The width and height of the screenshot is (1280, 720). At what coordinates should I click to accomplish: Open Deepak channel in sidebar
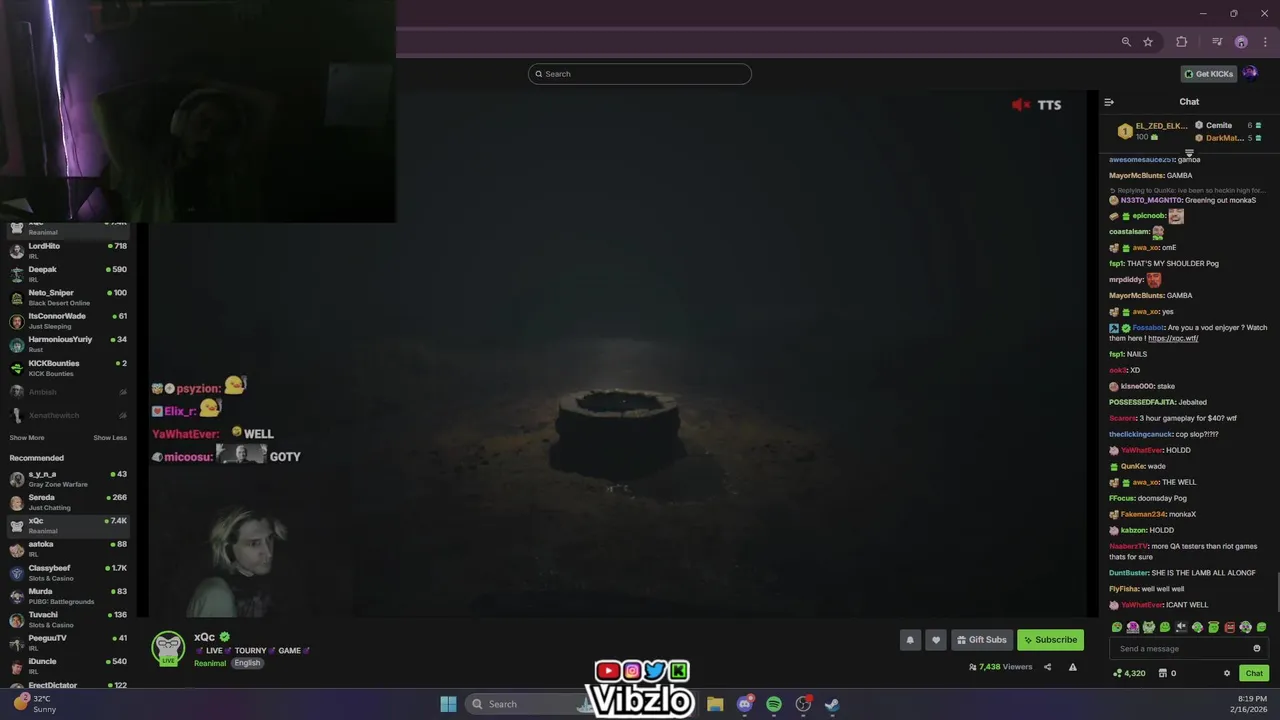(68, 274)
